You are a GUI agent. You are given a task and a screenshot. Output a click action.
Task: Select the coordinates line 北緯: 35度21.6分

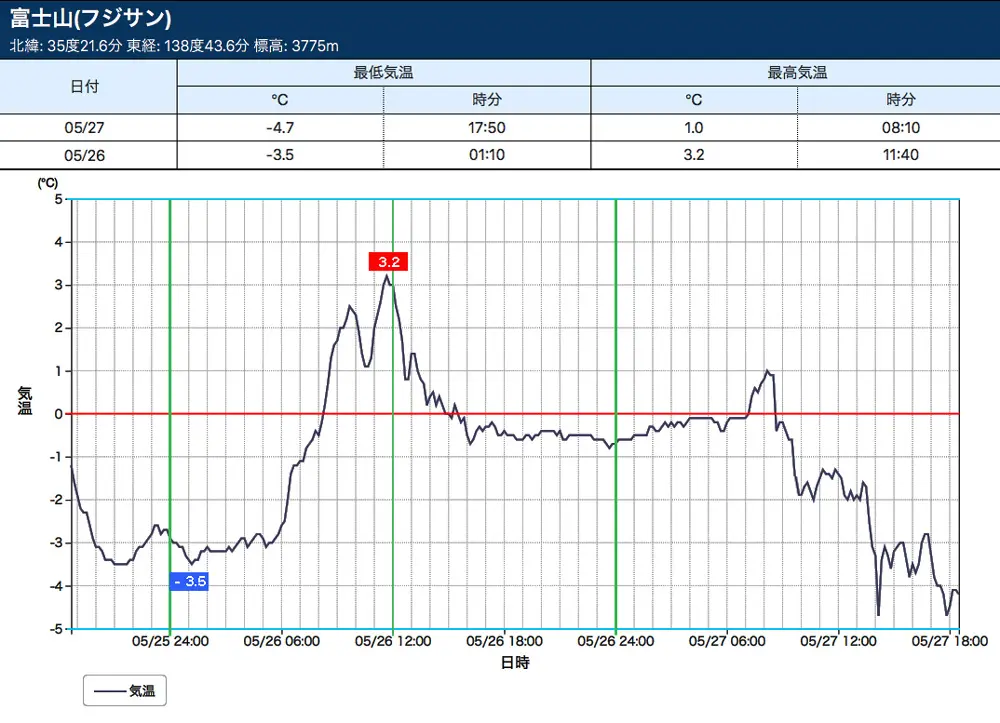65,46
